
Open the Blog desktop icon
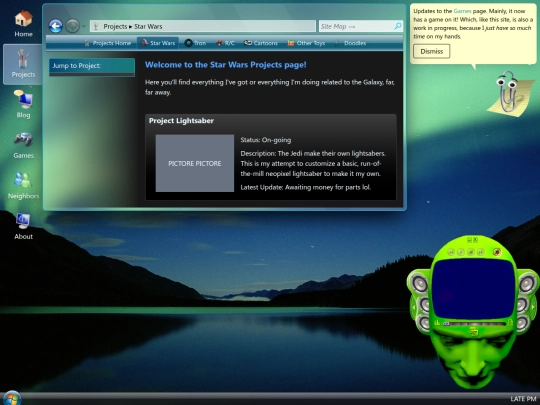click(23, 104)
